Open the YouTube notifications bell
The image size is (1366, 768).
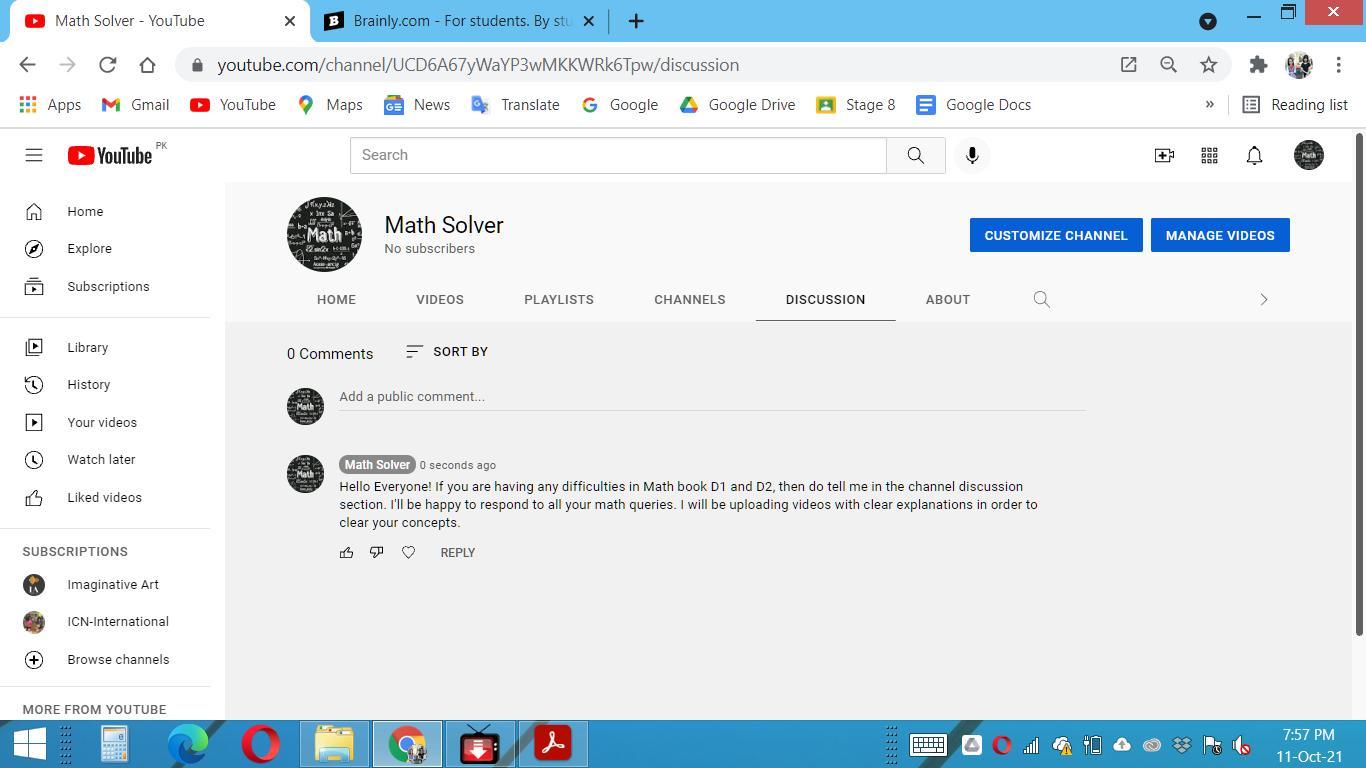[x=1254, y=155]
